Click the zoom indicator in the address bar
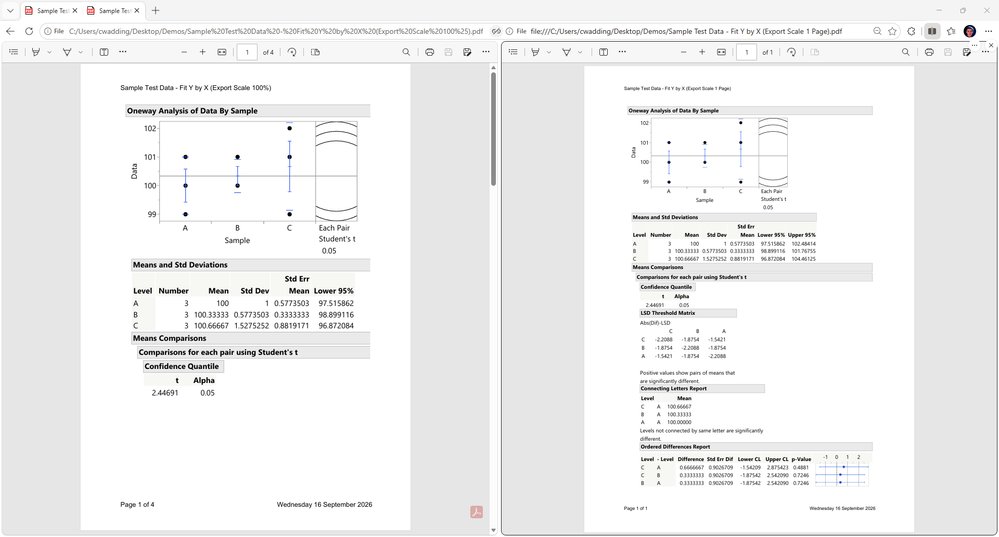Viewport: 999px width, 537px height. tap(877, 31)
